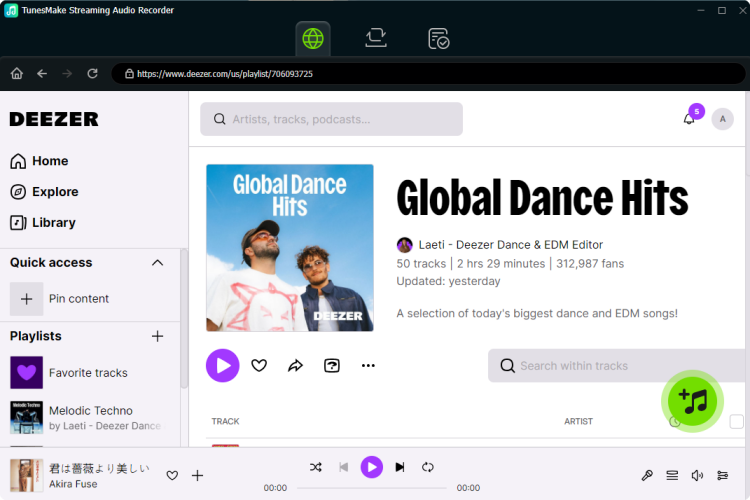Open Library in Deezer sidebar
This screenshot has height=500, width=750.
[43, 222]
